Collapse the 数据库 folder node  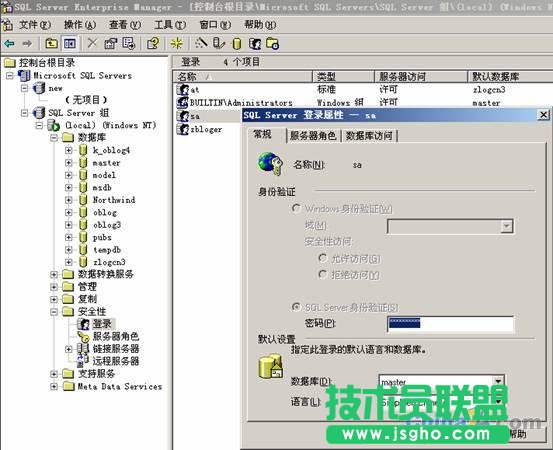pos(54,138)
